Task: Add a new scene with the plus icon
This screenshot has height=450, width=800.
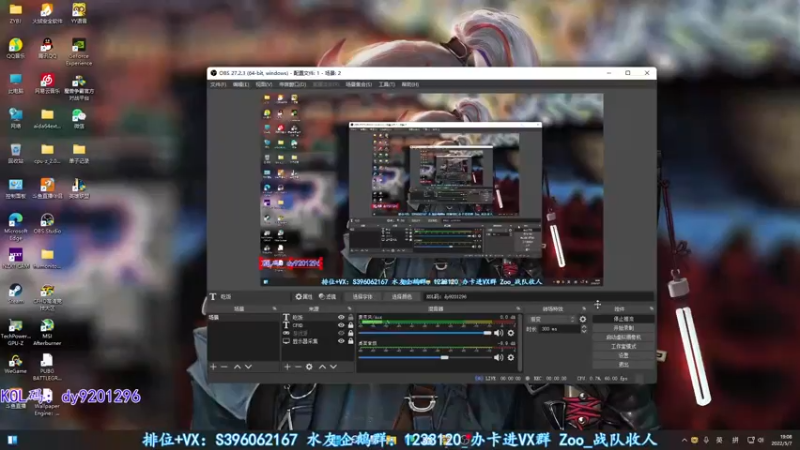Action: click(x=213, y=366)
